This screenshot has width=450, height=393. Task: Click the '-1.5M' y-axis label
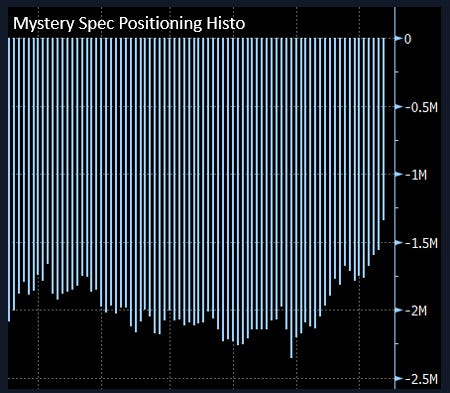pos(421,243)
